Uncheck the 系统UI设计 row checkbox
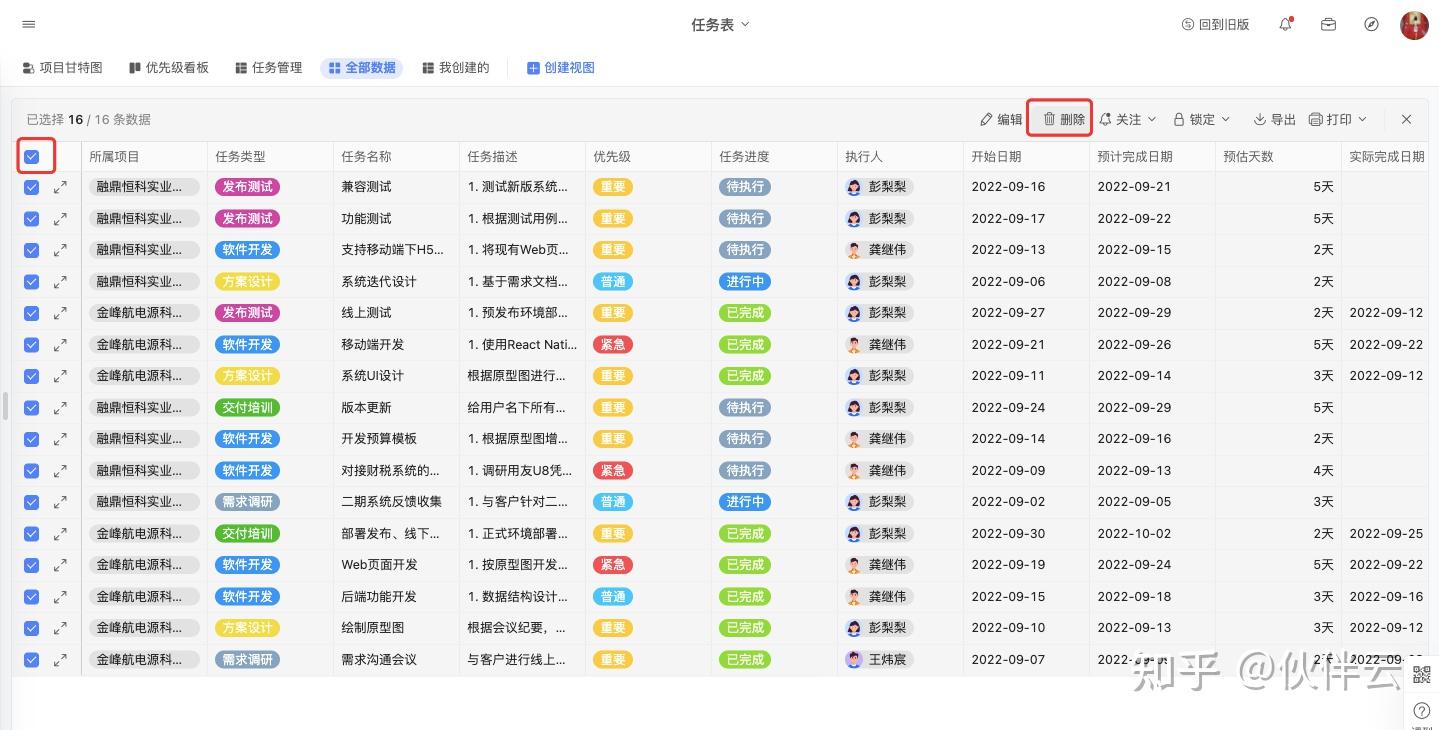 [31, 376]
